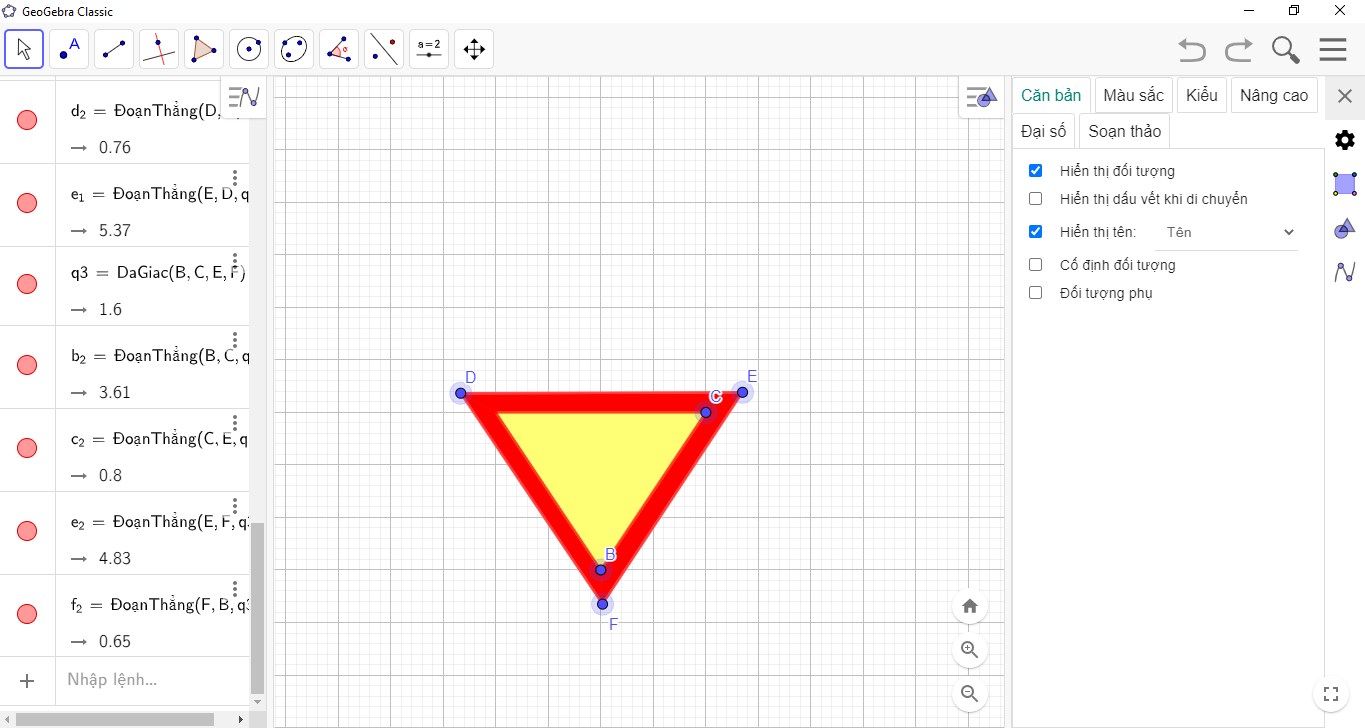1365x728 pixels.
Task: Activate the Move Graphics View tool
Action: tap(474, 49)
